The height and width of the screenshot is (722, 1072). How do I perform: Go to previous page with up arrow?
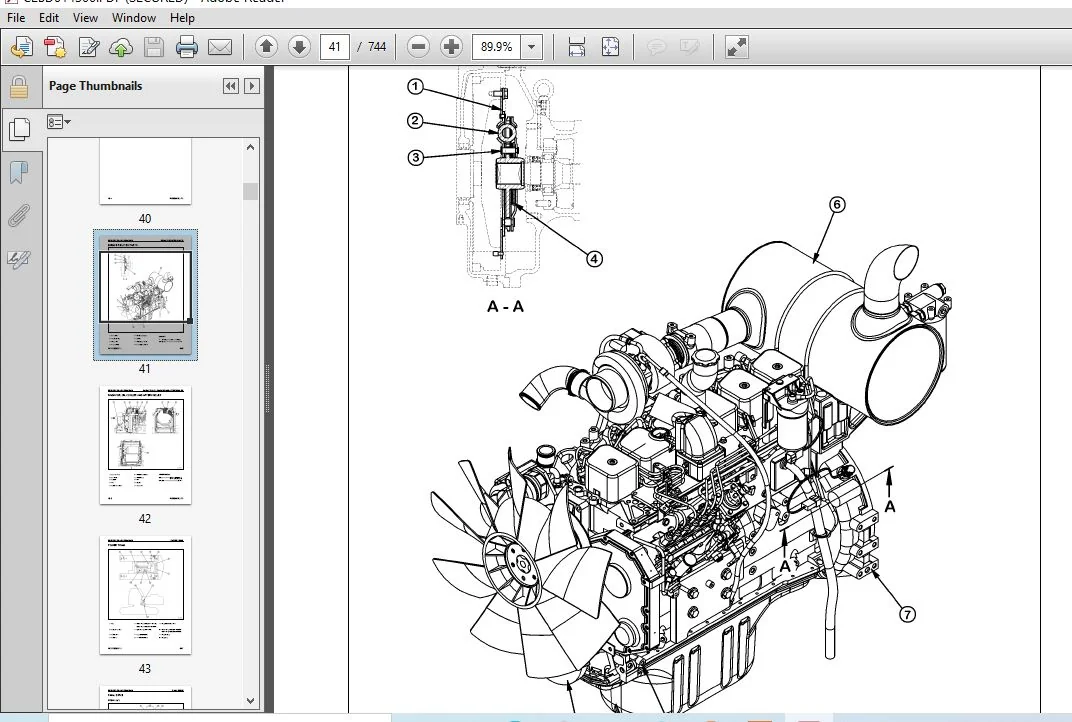(x=267, y=46)
